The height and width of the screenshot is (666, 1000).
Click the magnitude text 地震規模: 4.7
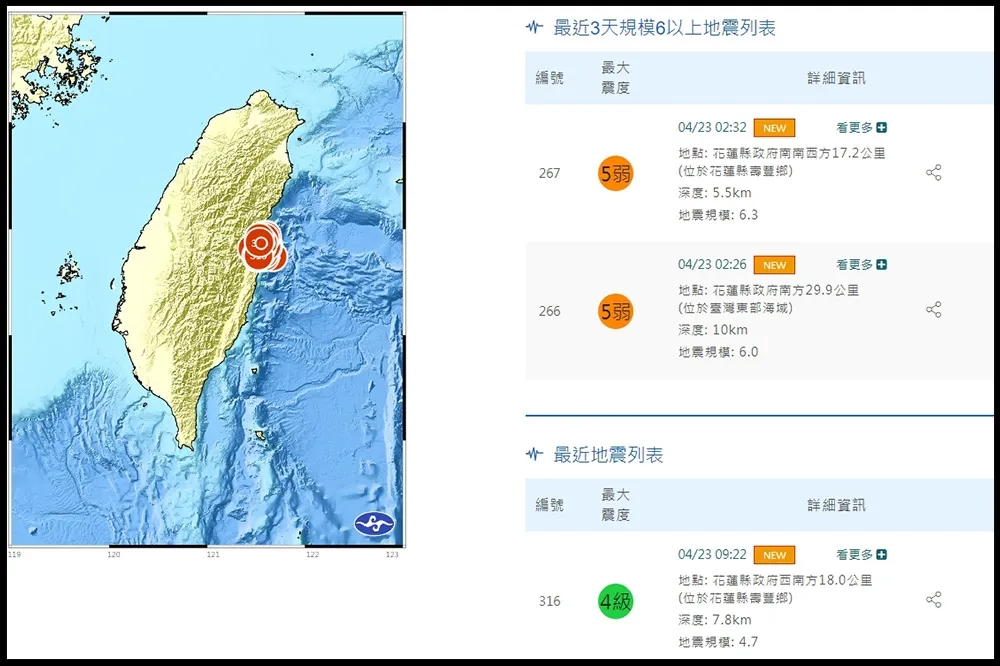[718, 642]
